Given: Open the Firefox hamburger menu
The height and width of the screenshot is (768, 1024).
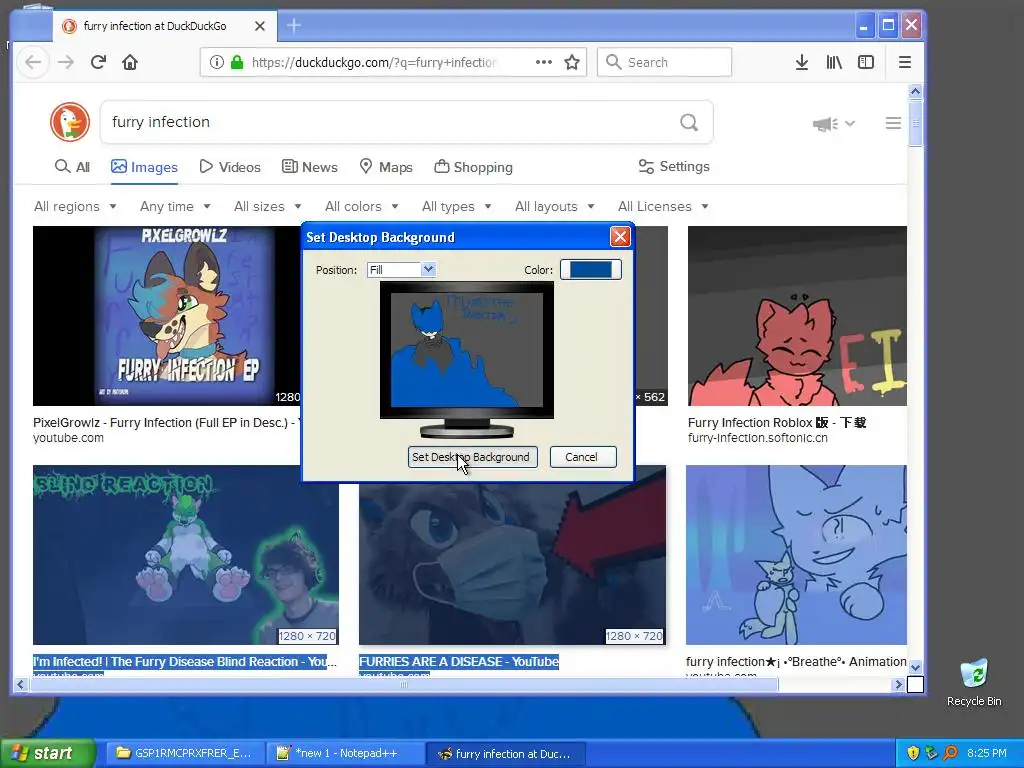Looking at the screenshot, I should [x=904, y=62].
